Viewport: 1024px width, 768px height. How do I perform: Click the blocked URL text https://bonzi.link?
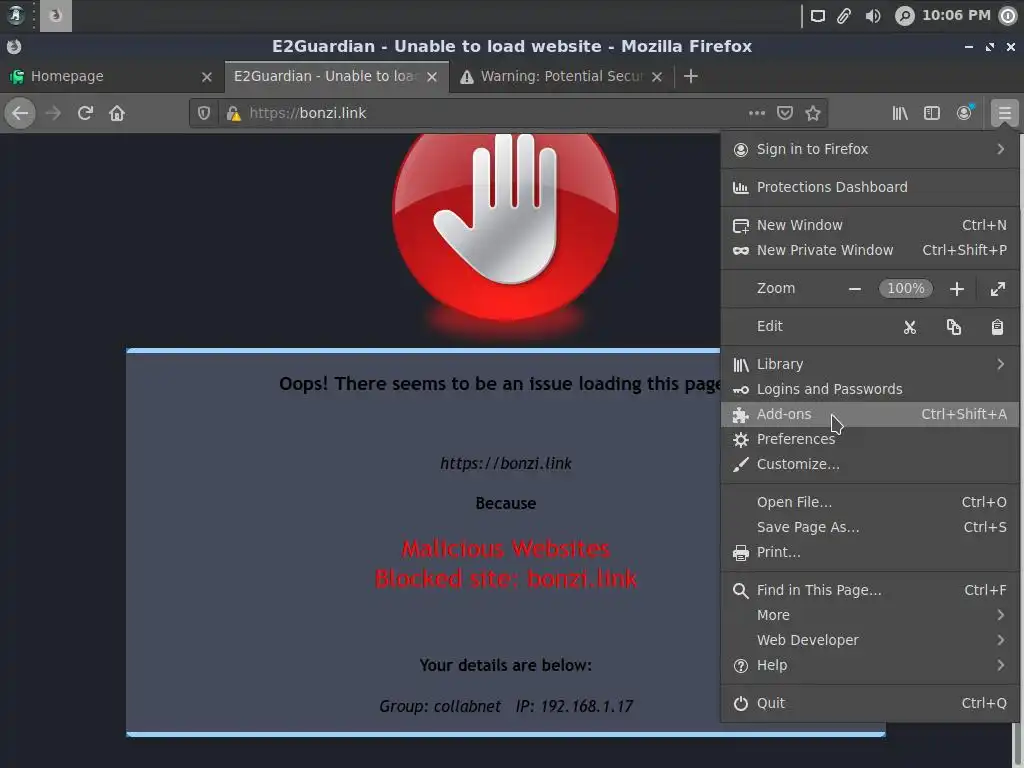(x=505, y=464)
